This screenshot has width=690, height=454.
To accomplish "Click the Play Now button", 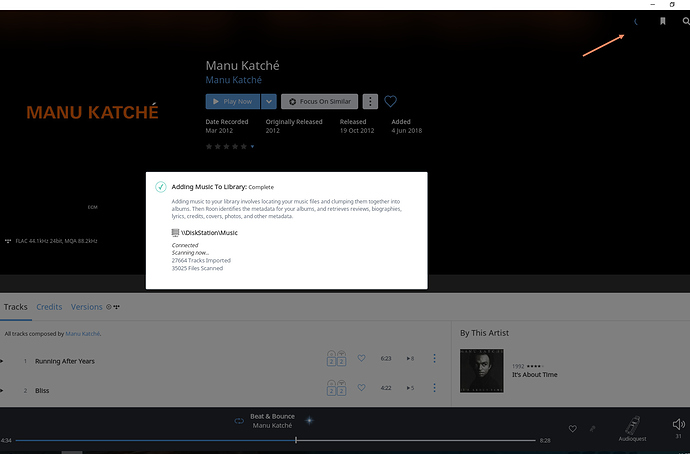I will pyautogui.click(x=232, y=102).
